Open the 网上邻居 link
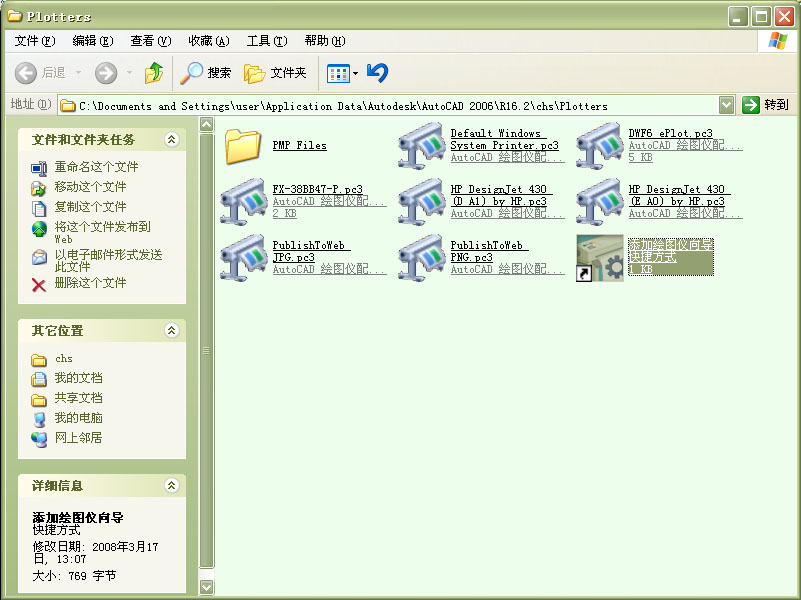The image size is (801, 600). click(x=78, y=438)
